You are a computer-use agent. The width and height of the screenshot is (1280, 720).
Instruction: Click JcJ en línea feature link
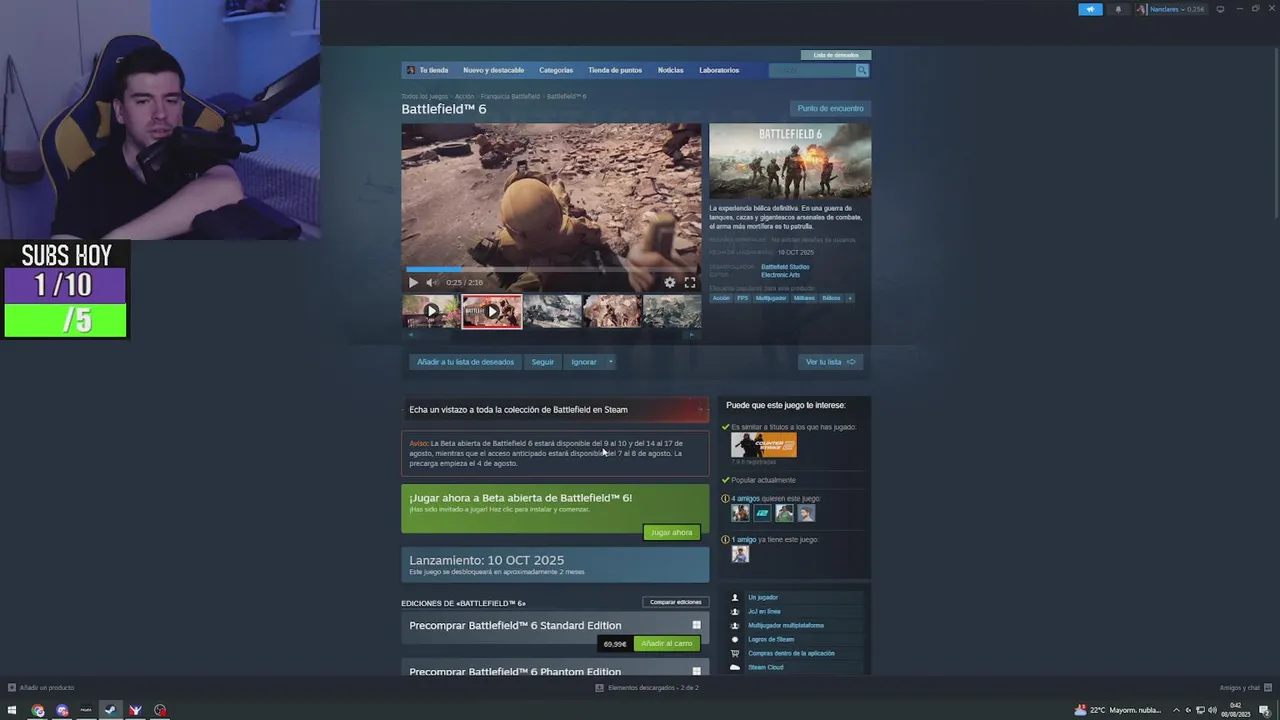click(x=764, y=611)
